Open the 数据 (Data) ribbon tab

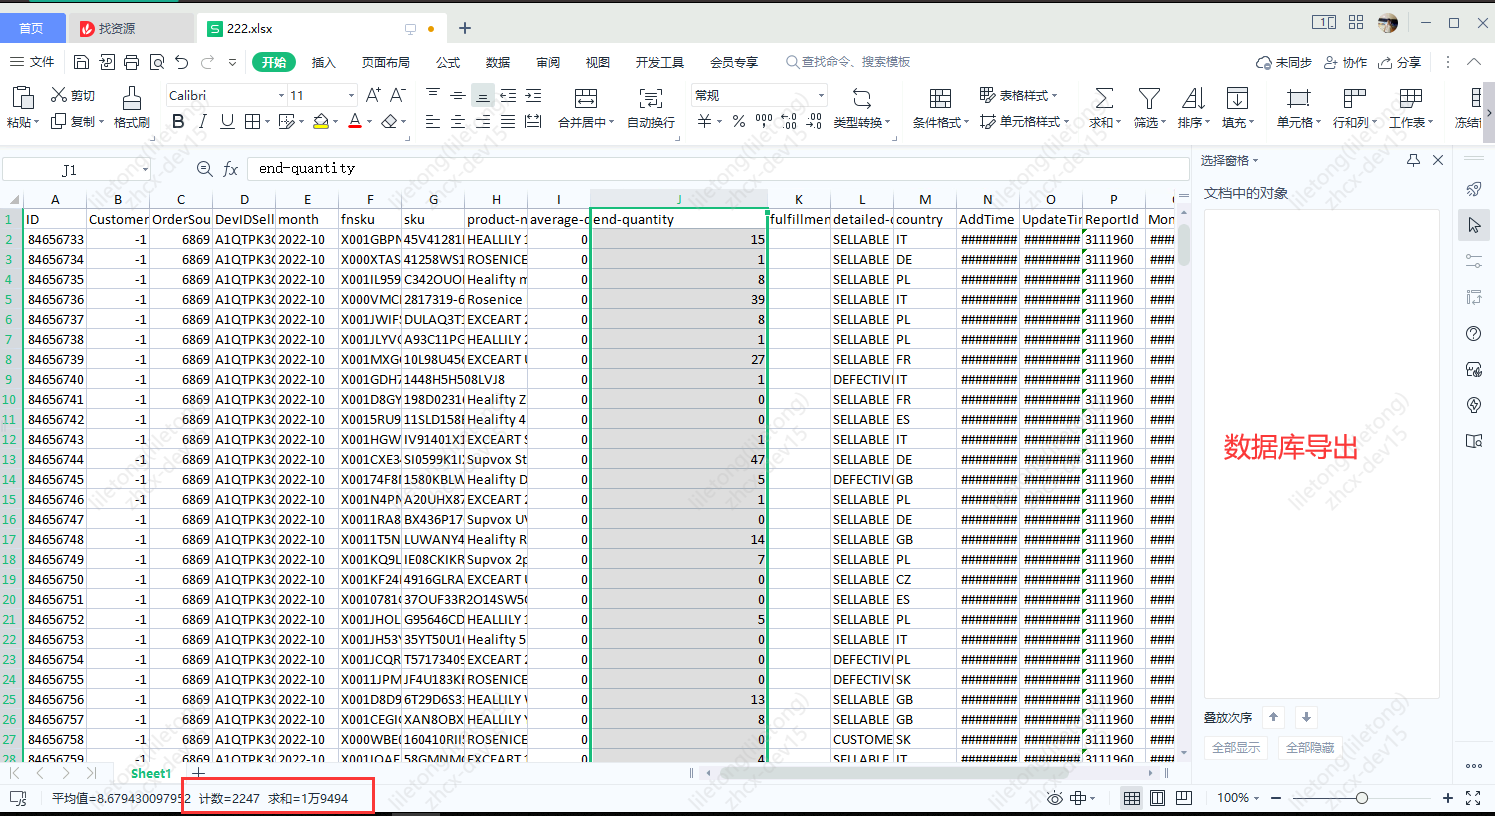498,62
